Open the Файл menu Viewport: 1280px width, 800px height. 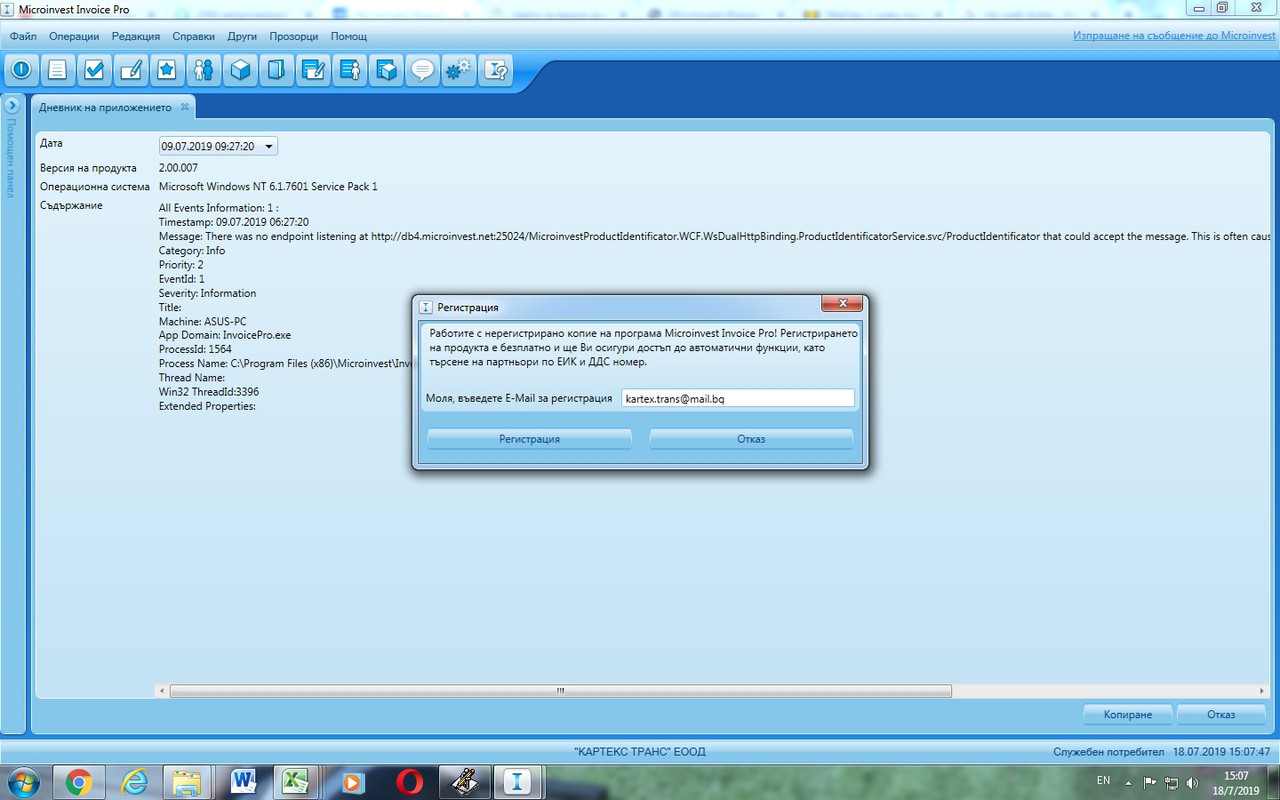tap(23, 36)
